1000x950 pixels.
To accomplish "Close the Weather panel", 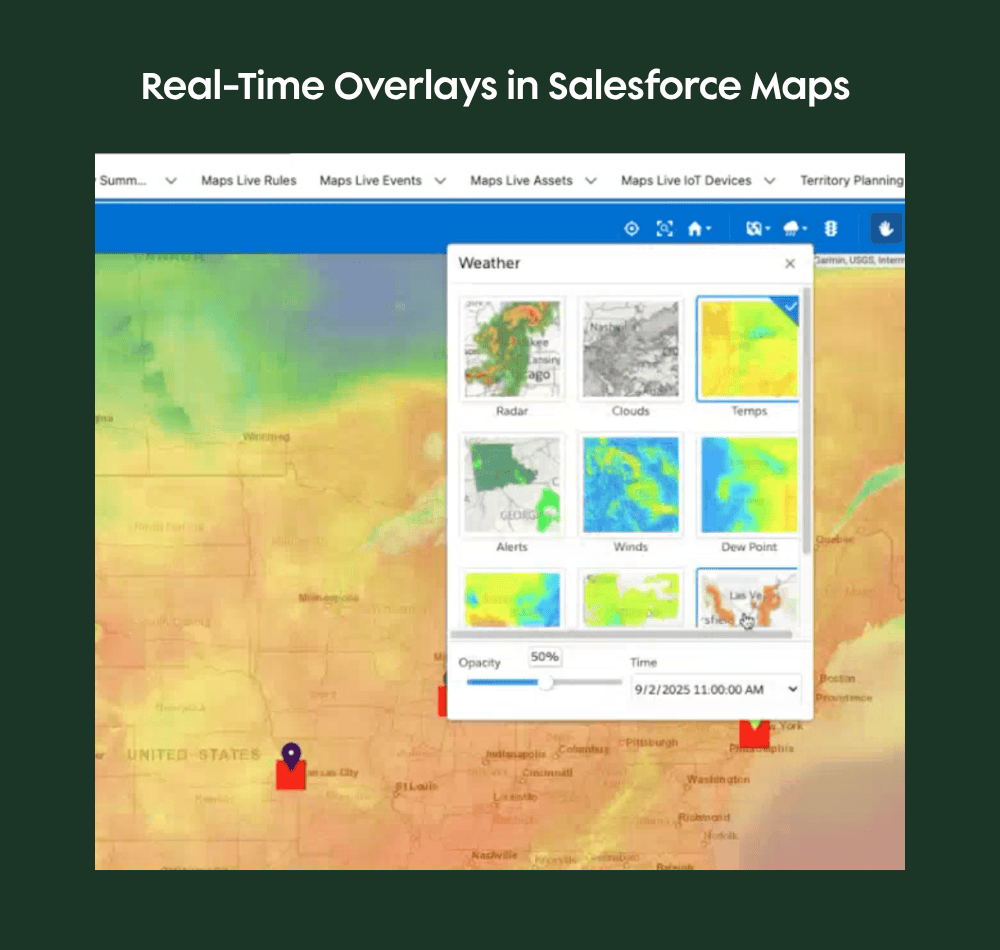I will (789, 263).
